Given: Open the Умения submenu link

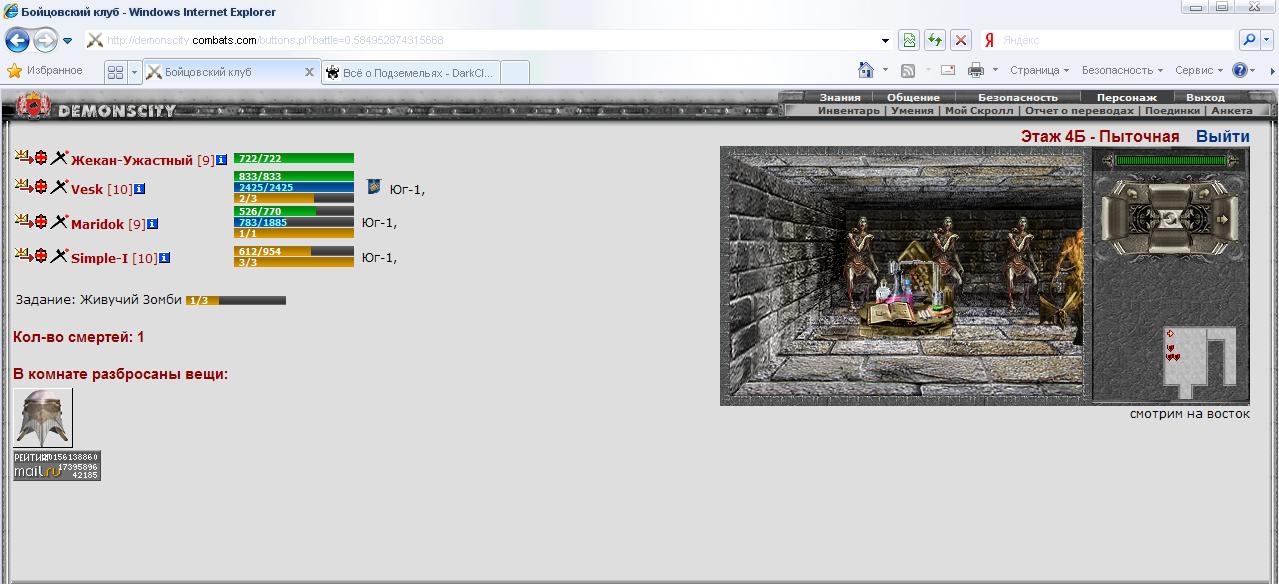Looking at the screenshot, I should tap(911, 111).
